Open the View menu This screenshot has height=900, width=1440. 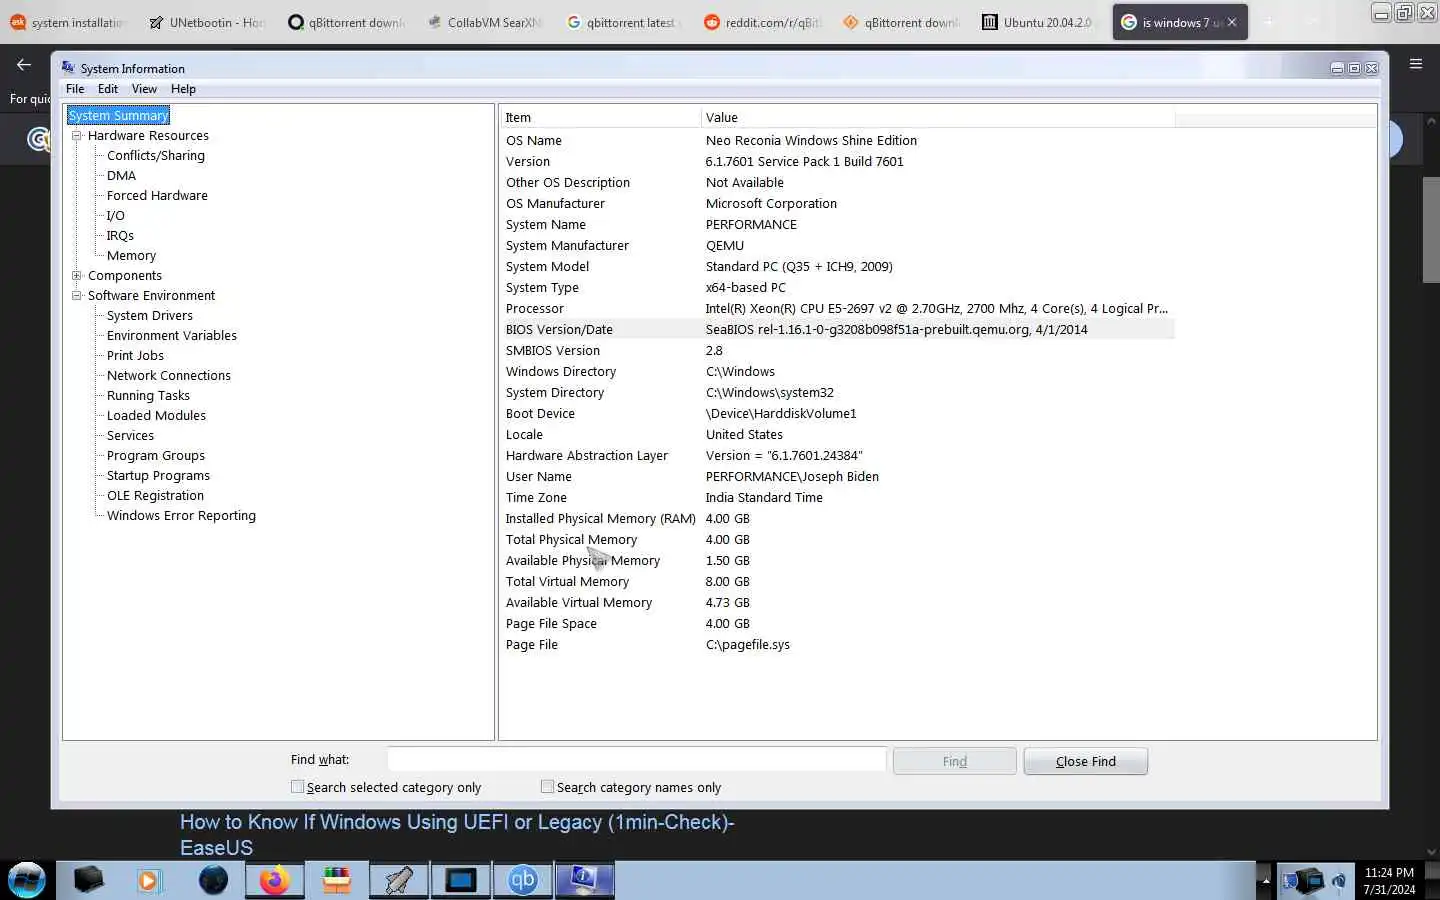pos(144,89)
